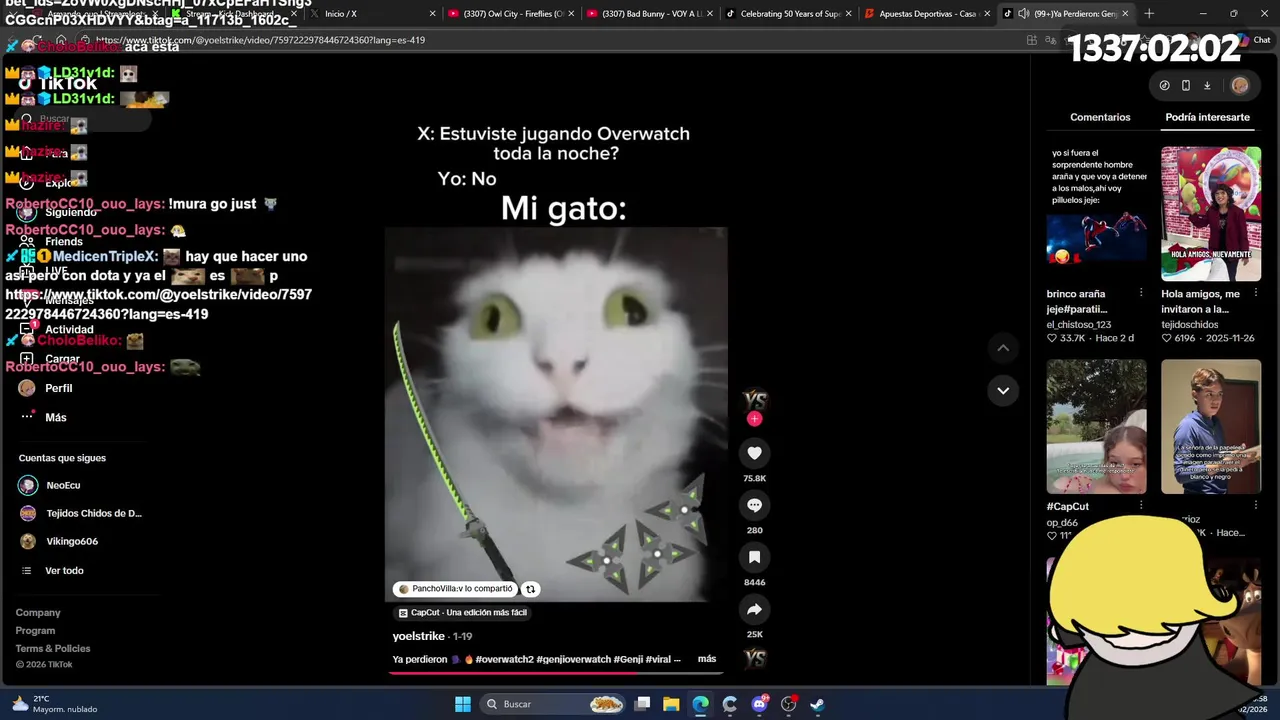Open the Hola amigos tejidoschidos thumbnail
The width and height of the screenshot is (1280, 720).
click(x=1211, y=214)
